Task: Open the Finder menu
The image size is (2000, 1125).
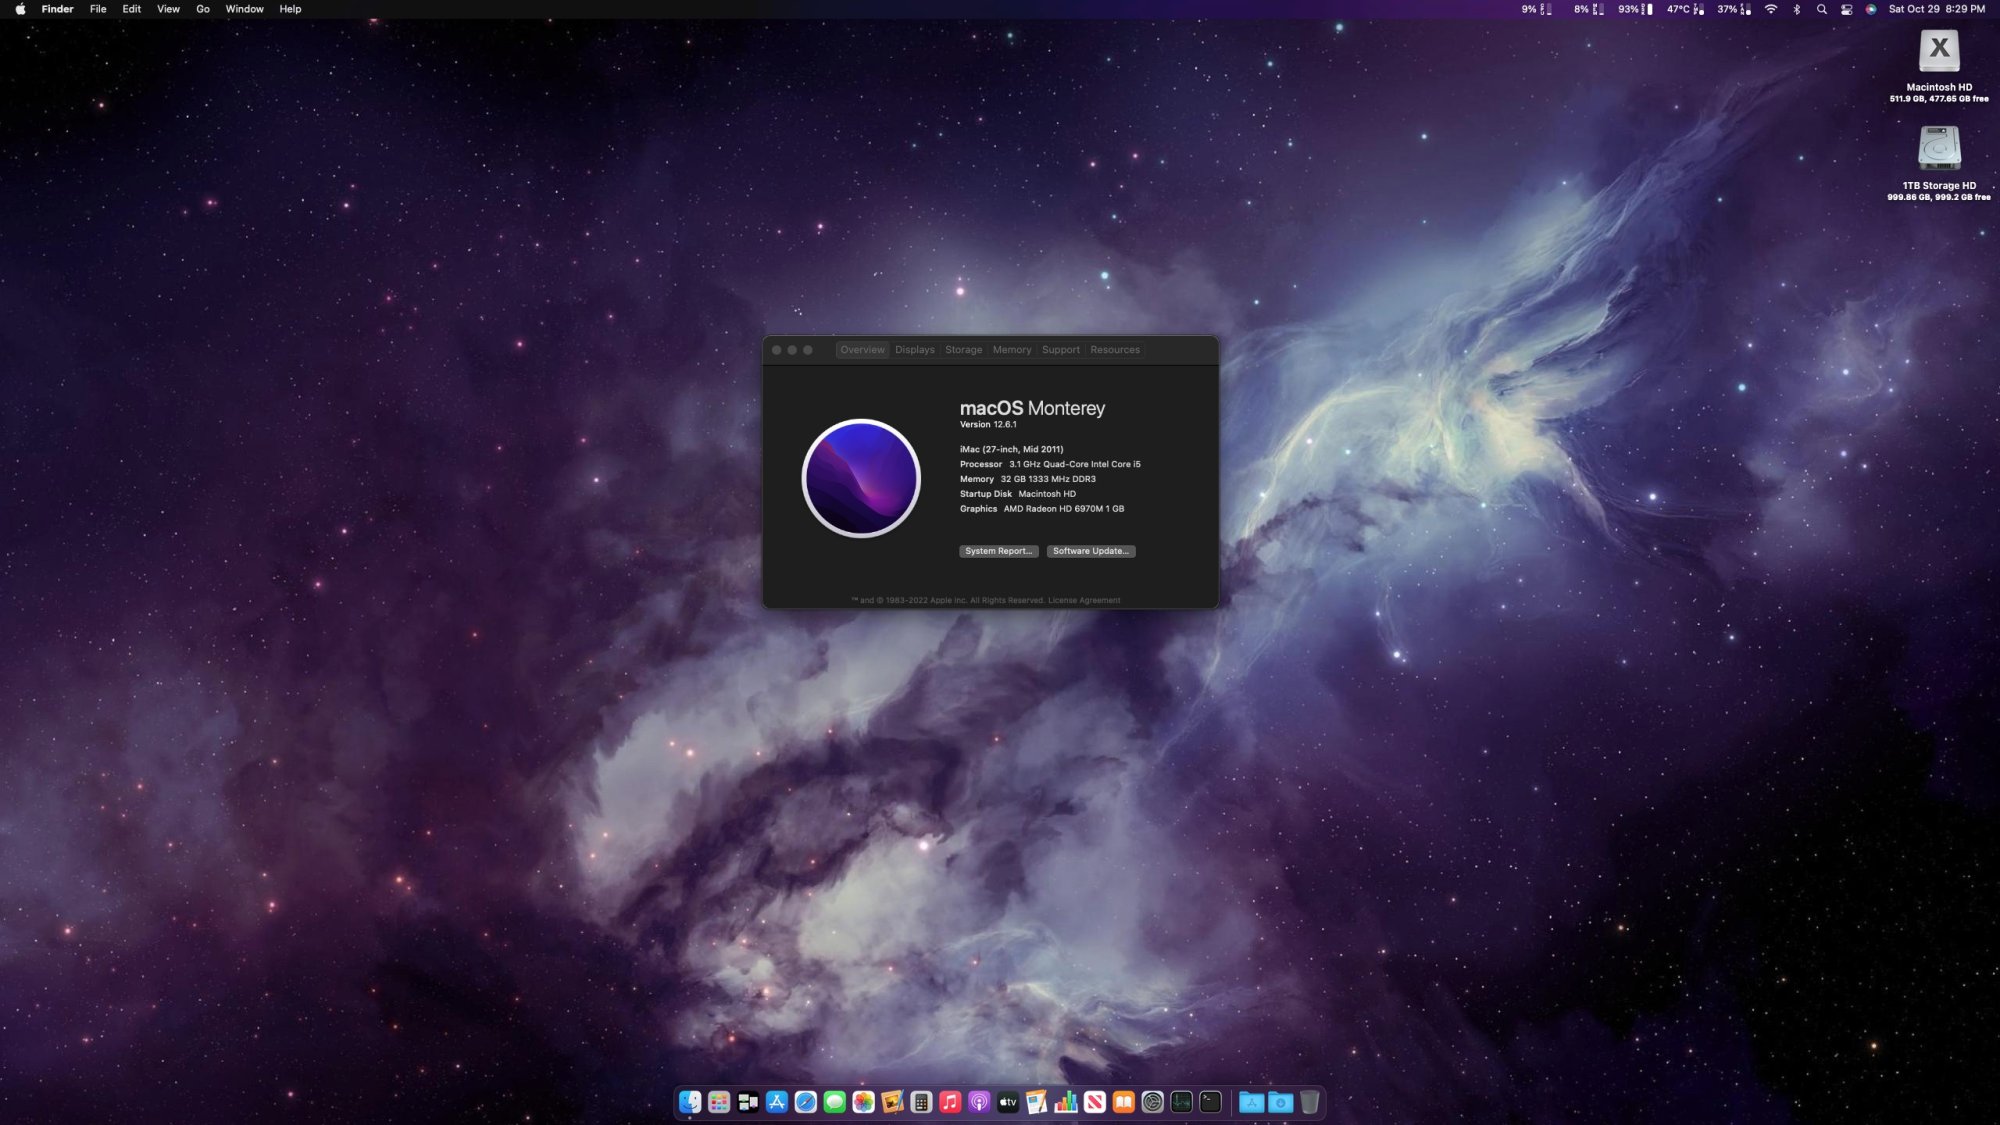Action: click(57, 9)
